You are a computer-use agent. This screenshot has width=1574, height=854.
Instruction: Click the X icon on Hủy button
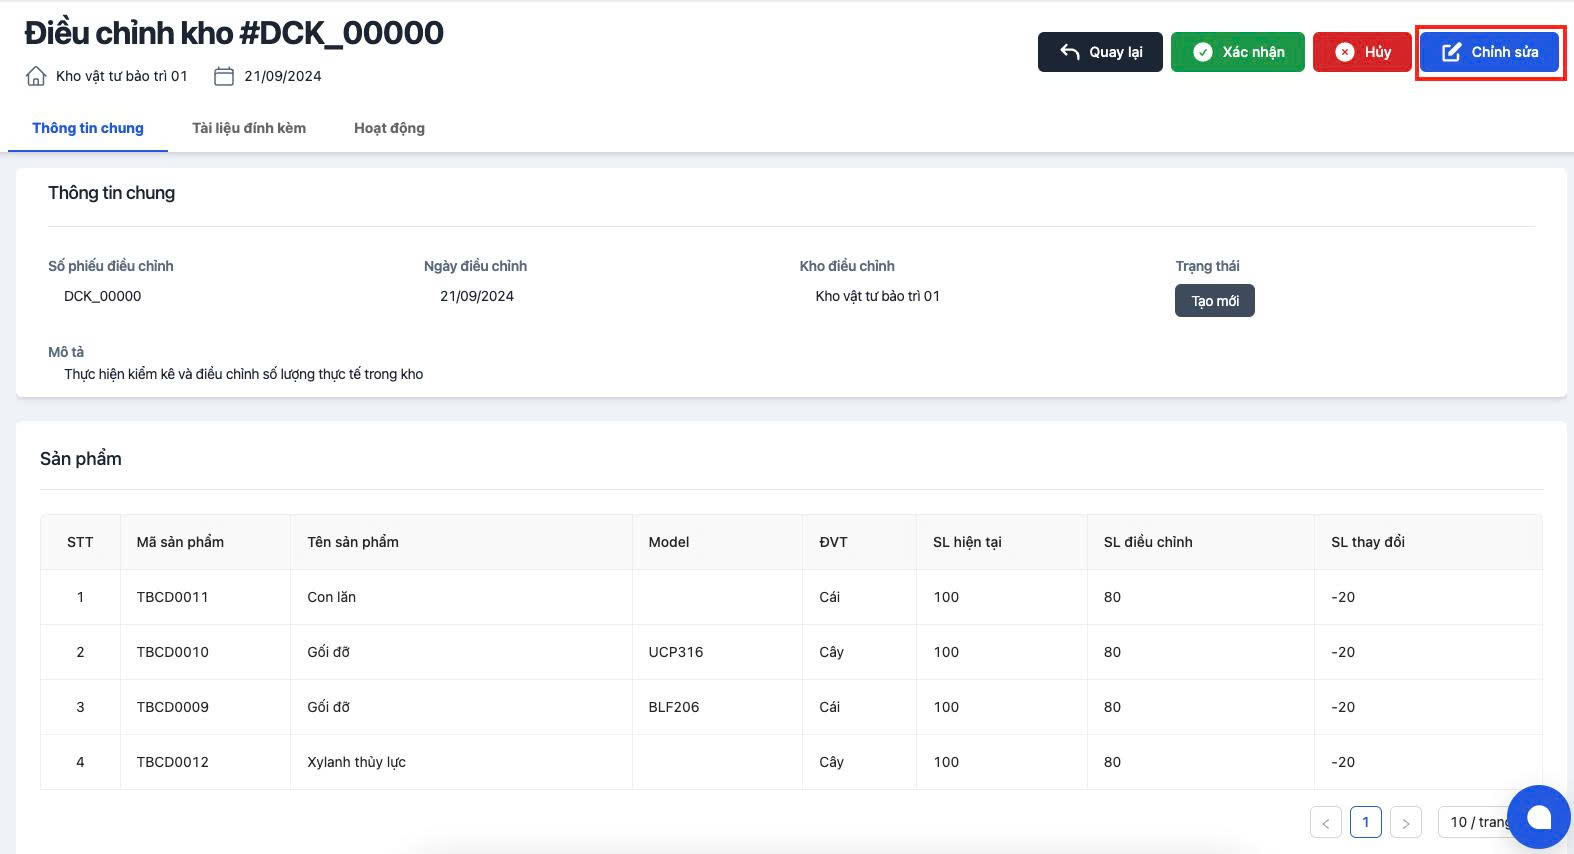pyautogui.click(x=1345, y=52)
